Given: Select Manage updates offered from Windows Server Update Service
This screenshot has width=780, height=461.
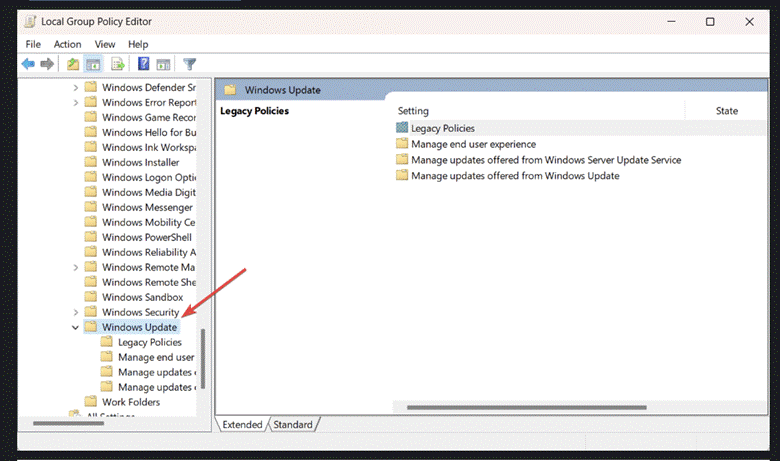Looking at the screenshot, I should [x=546, y=160].
